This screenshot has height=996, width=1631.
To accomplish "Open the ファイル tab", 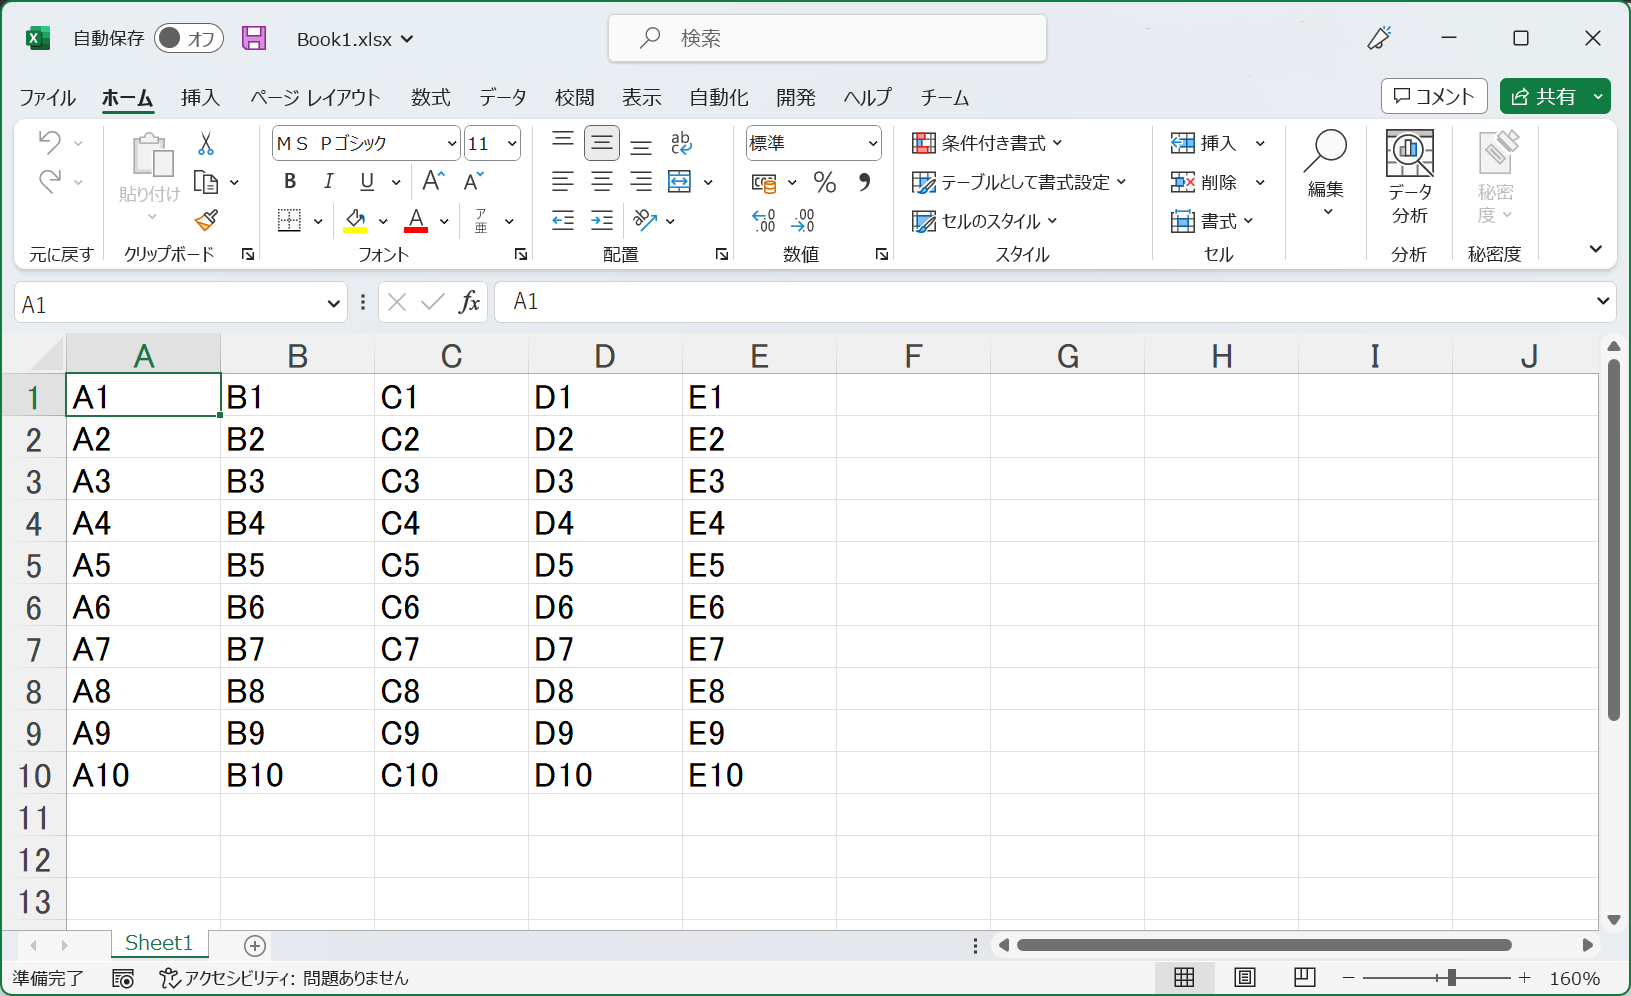I will [x=48, y=97].
